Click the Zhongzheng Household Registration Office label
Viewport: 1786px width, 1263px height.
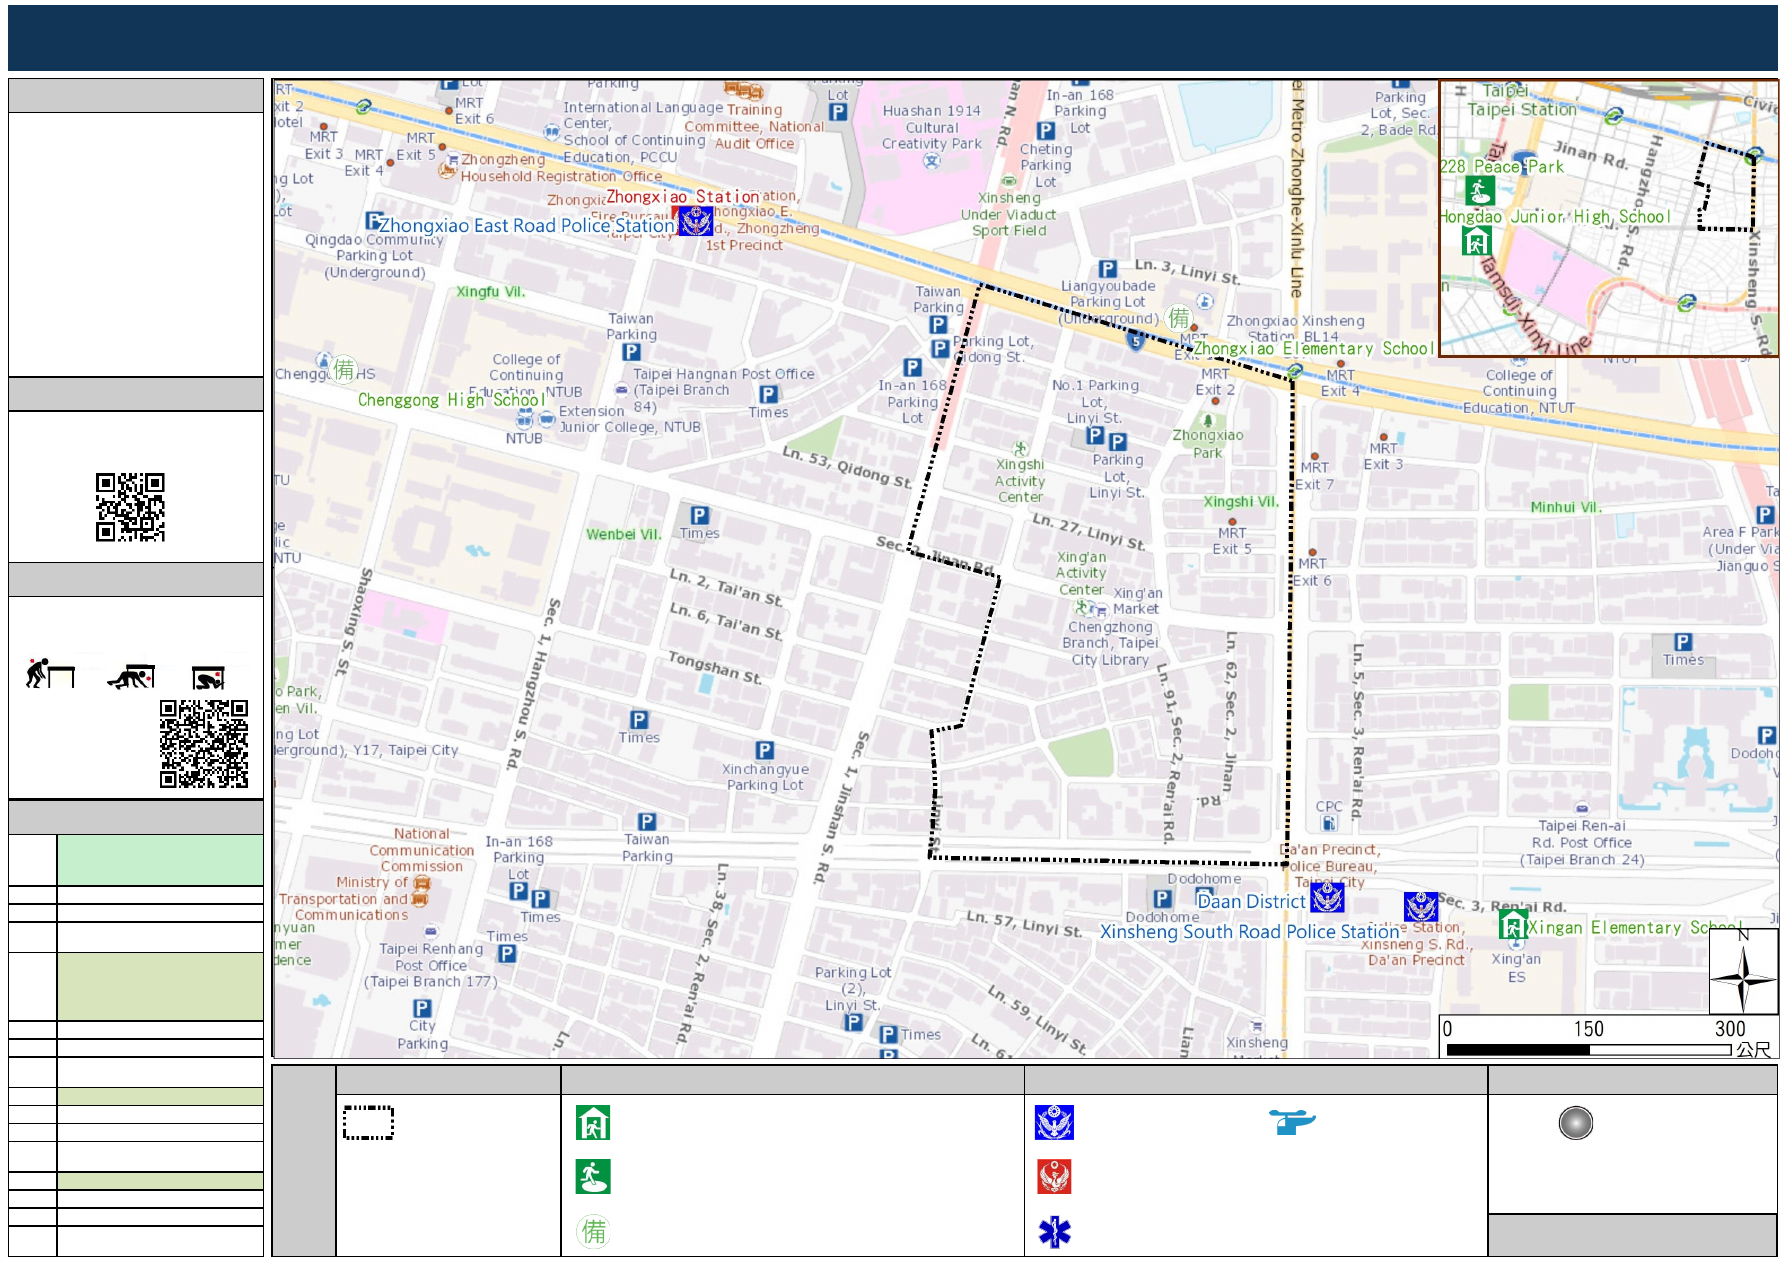[x=560, y=168]
